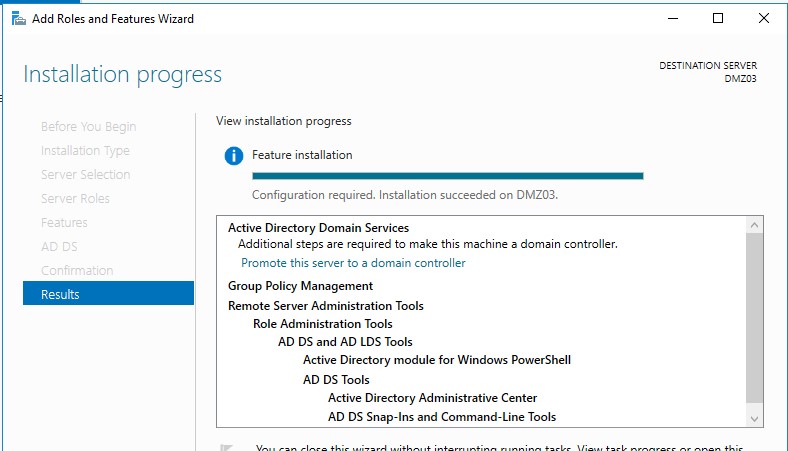
Task: Click the blue information icon beside Feature installation
Action: [234, 156]
